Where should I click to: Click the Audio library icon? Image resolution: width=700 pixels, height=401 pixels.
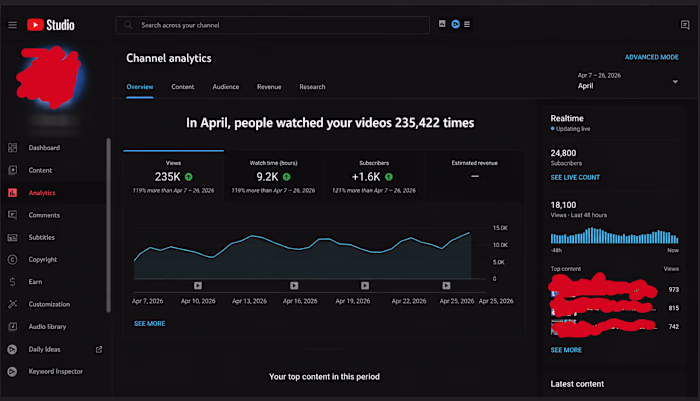(12, 326)
